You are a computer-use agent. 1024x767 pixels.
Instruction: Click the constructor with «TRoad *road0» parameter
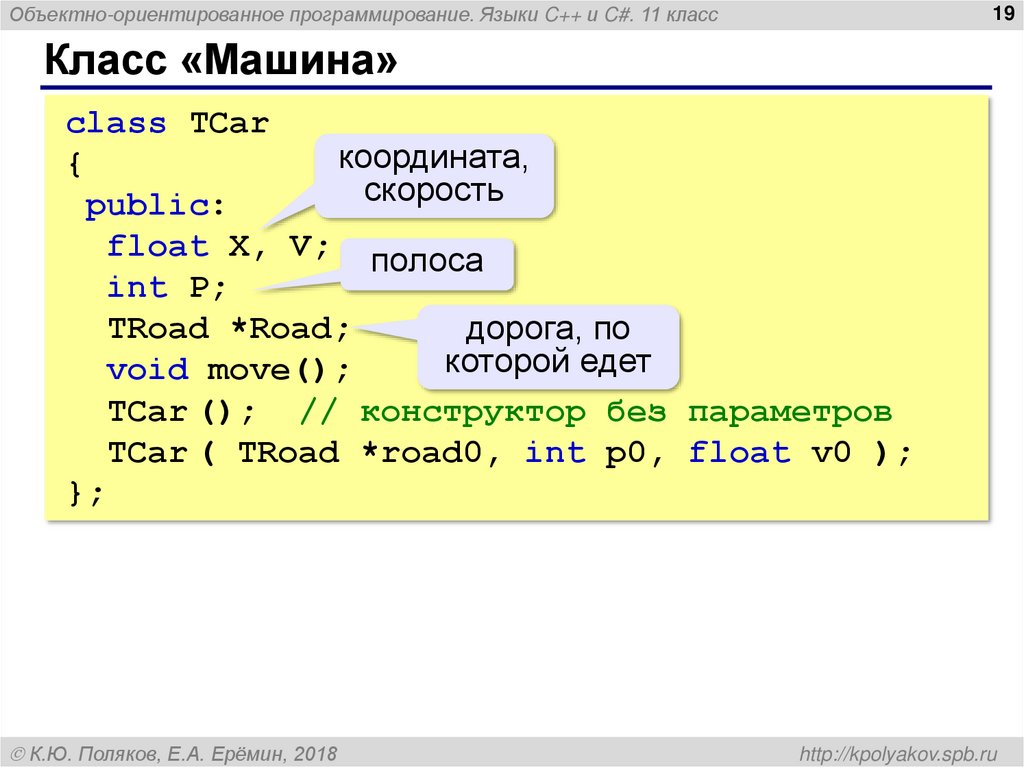click(509, 453)
